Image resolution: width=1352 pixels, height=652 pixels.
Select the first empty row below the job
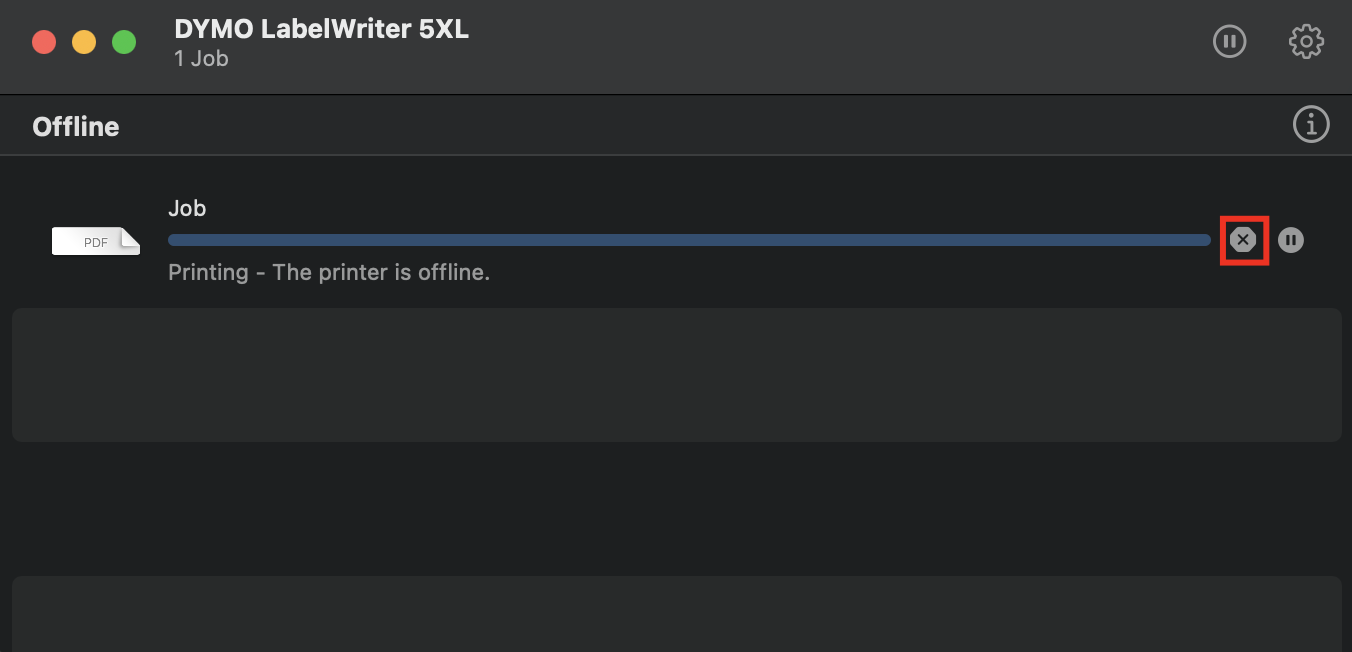[676, 375]
